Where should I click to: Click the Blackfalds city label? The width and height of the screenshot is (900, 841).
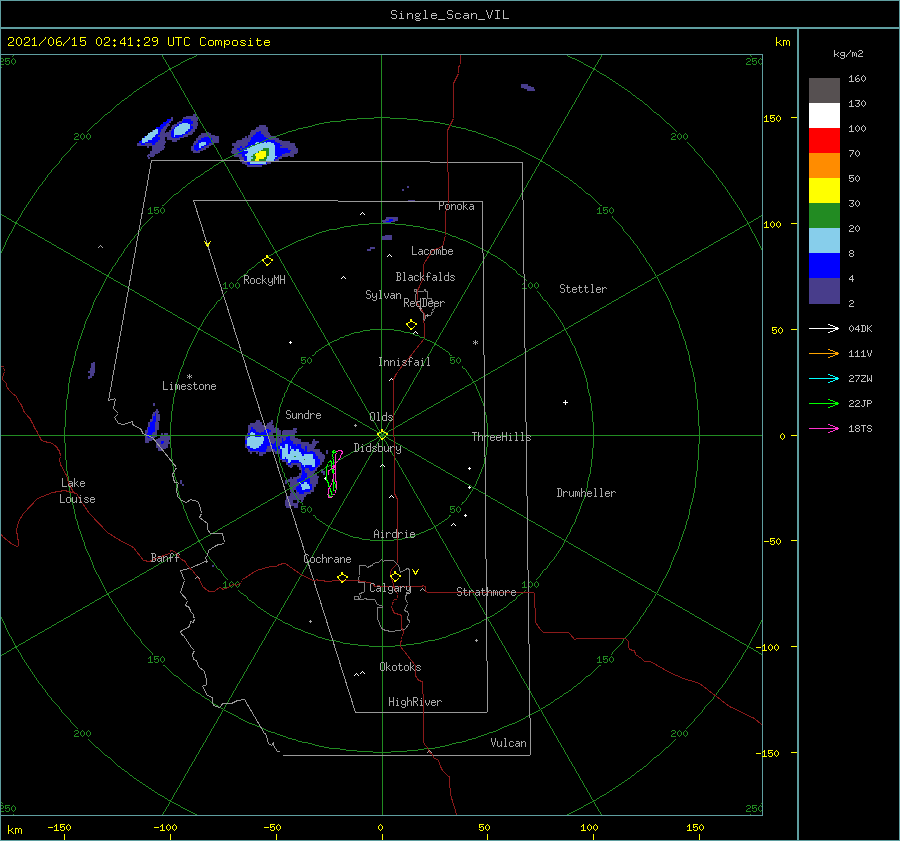[x=425, y=277]
